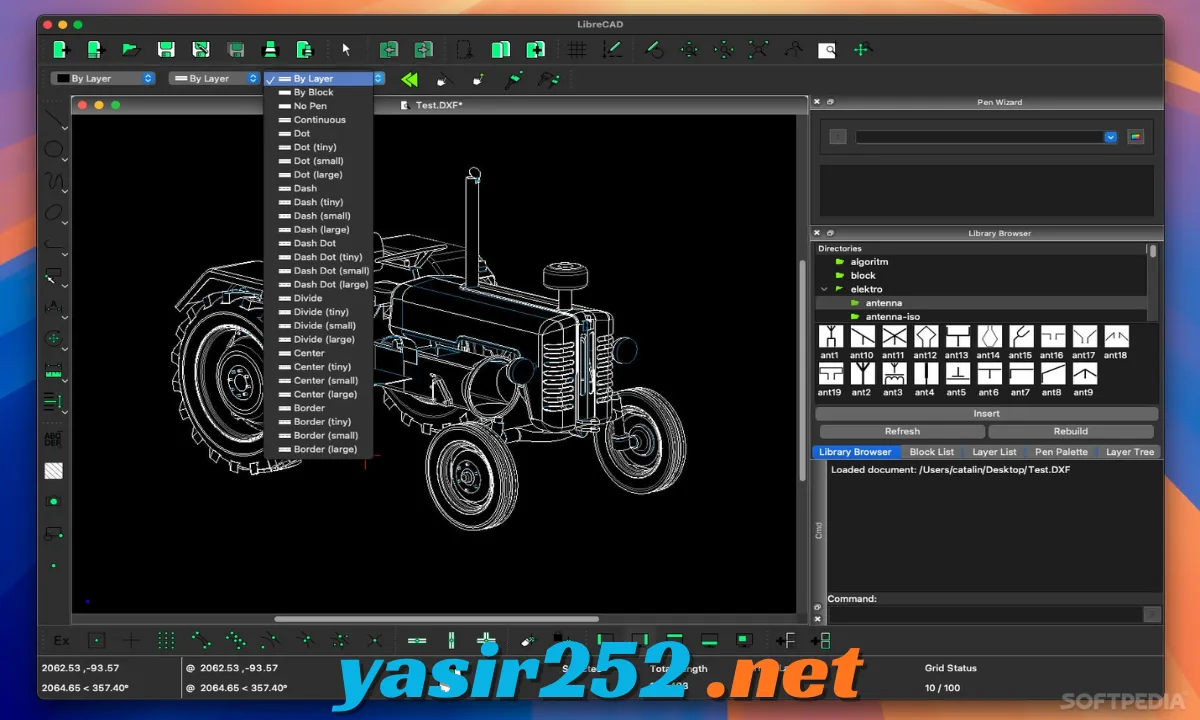Select the Ellipse tool in left toolbar

click(x=54, y=212)
